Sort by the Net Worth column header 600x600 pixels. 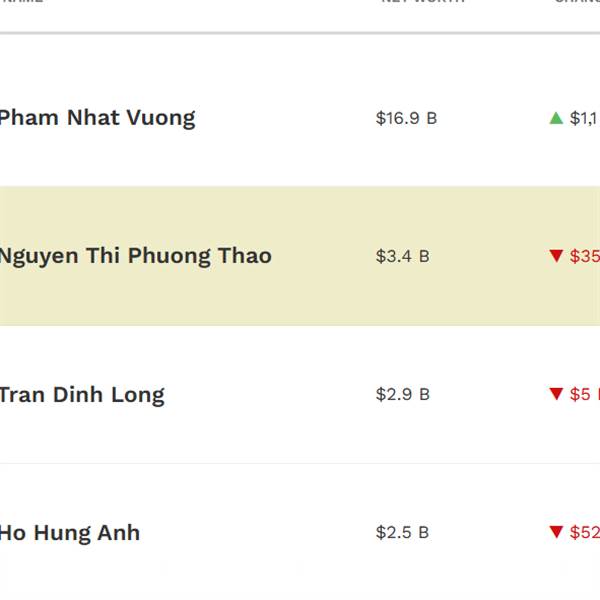pos(422,2)
